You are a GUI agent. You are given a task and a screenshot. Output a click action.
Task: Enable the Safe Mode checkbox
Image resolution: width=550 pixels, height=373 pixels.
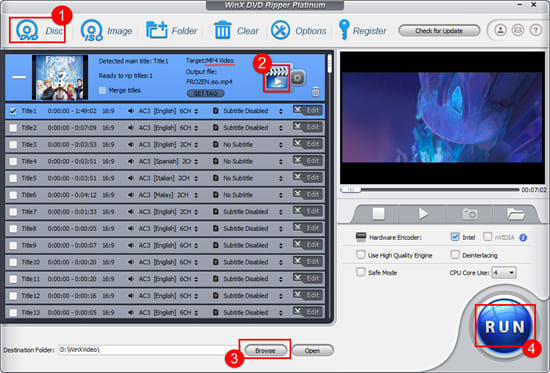(x=360, y=272)
